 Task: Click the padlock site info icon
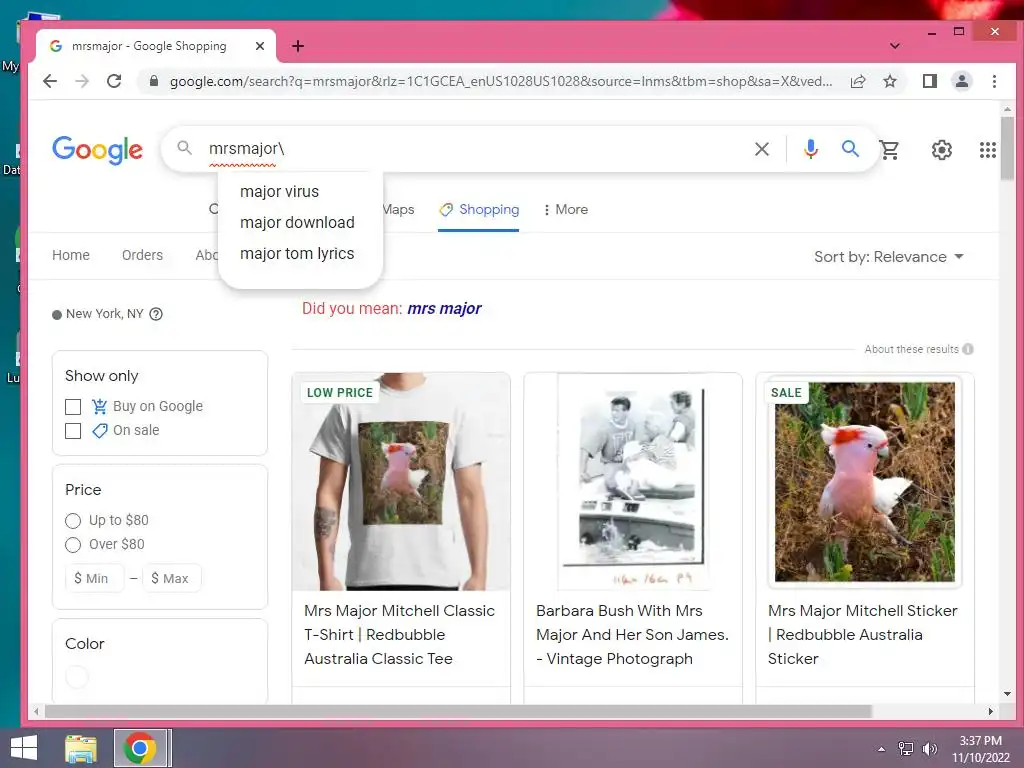[x=154, y=81]
